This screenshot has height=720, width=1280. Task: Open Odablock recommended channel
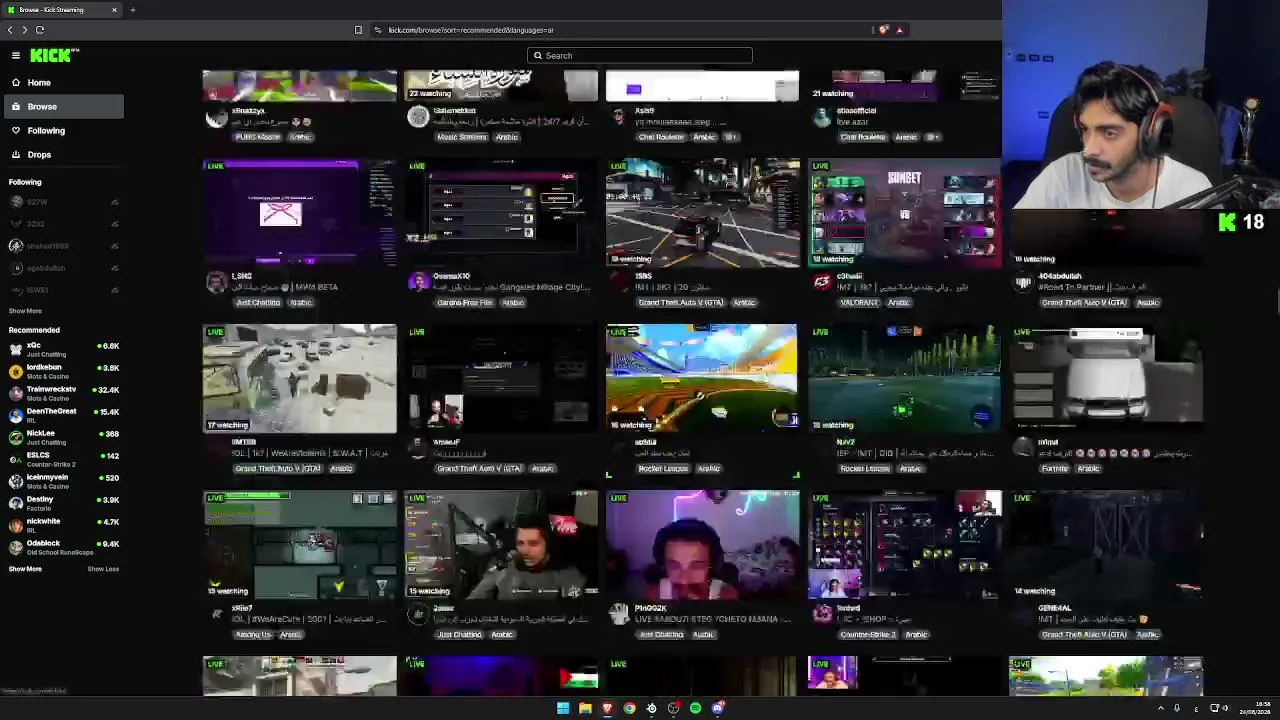[x=62, y=547]
